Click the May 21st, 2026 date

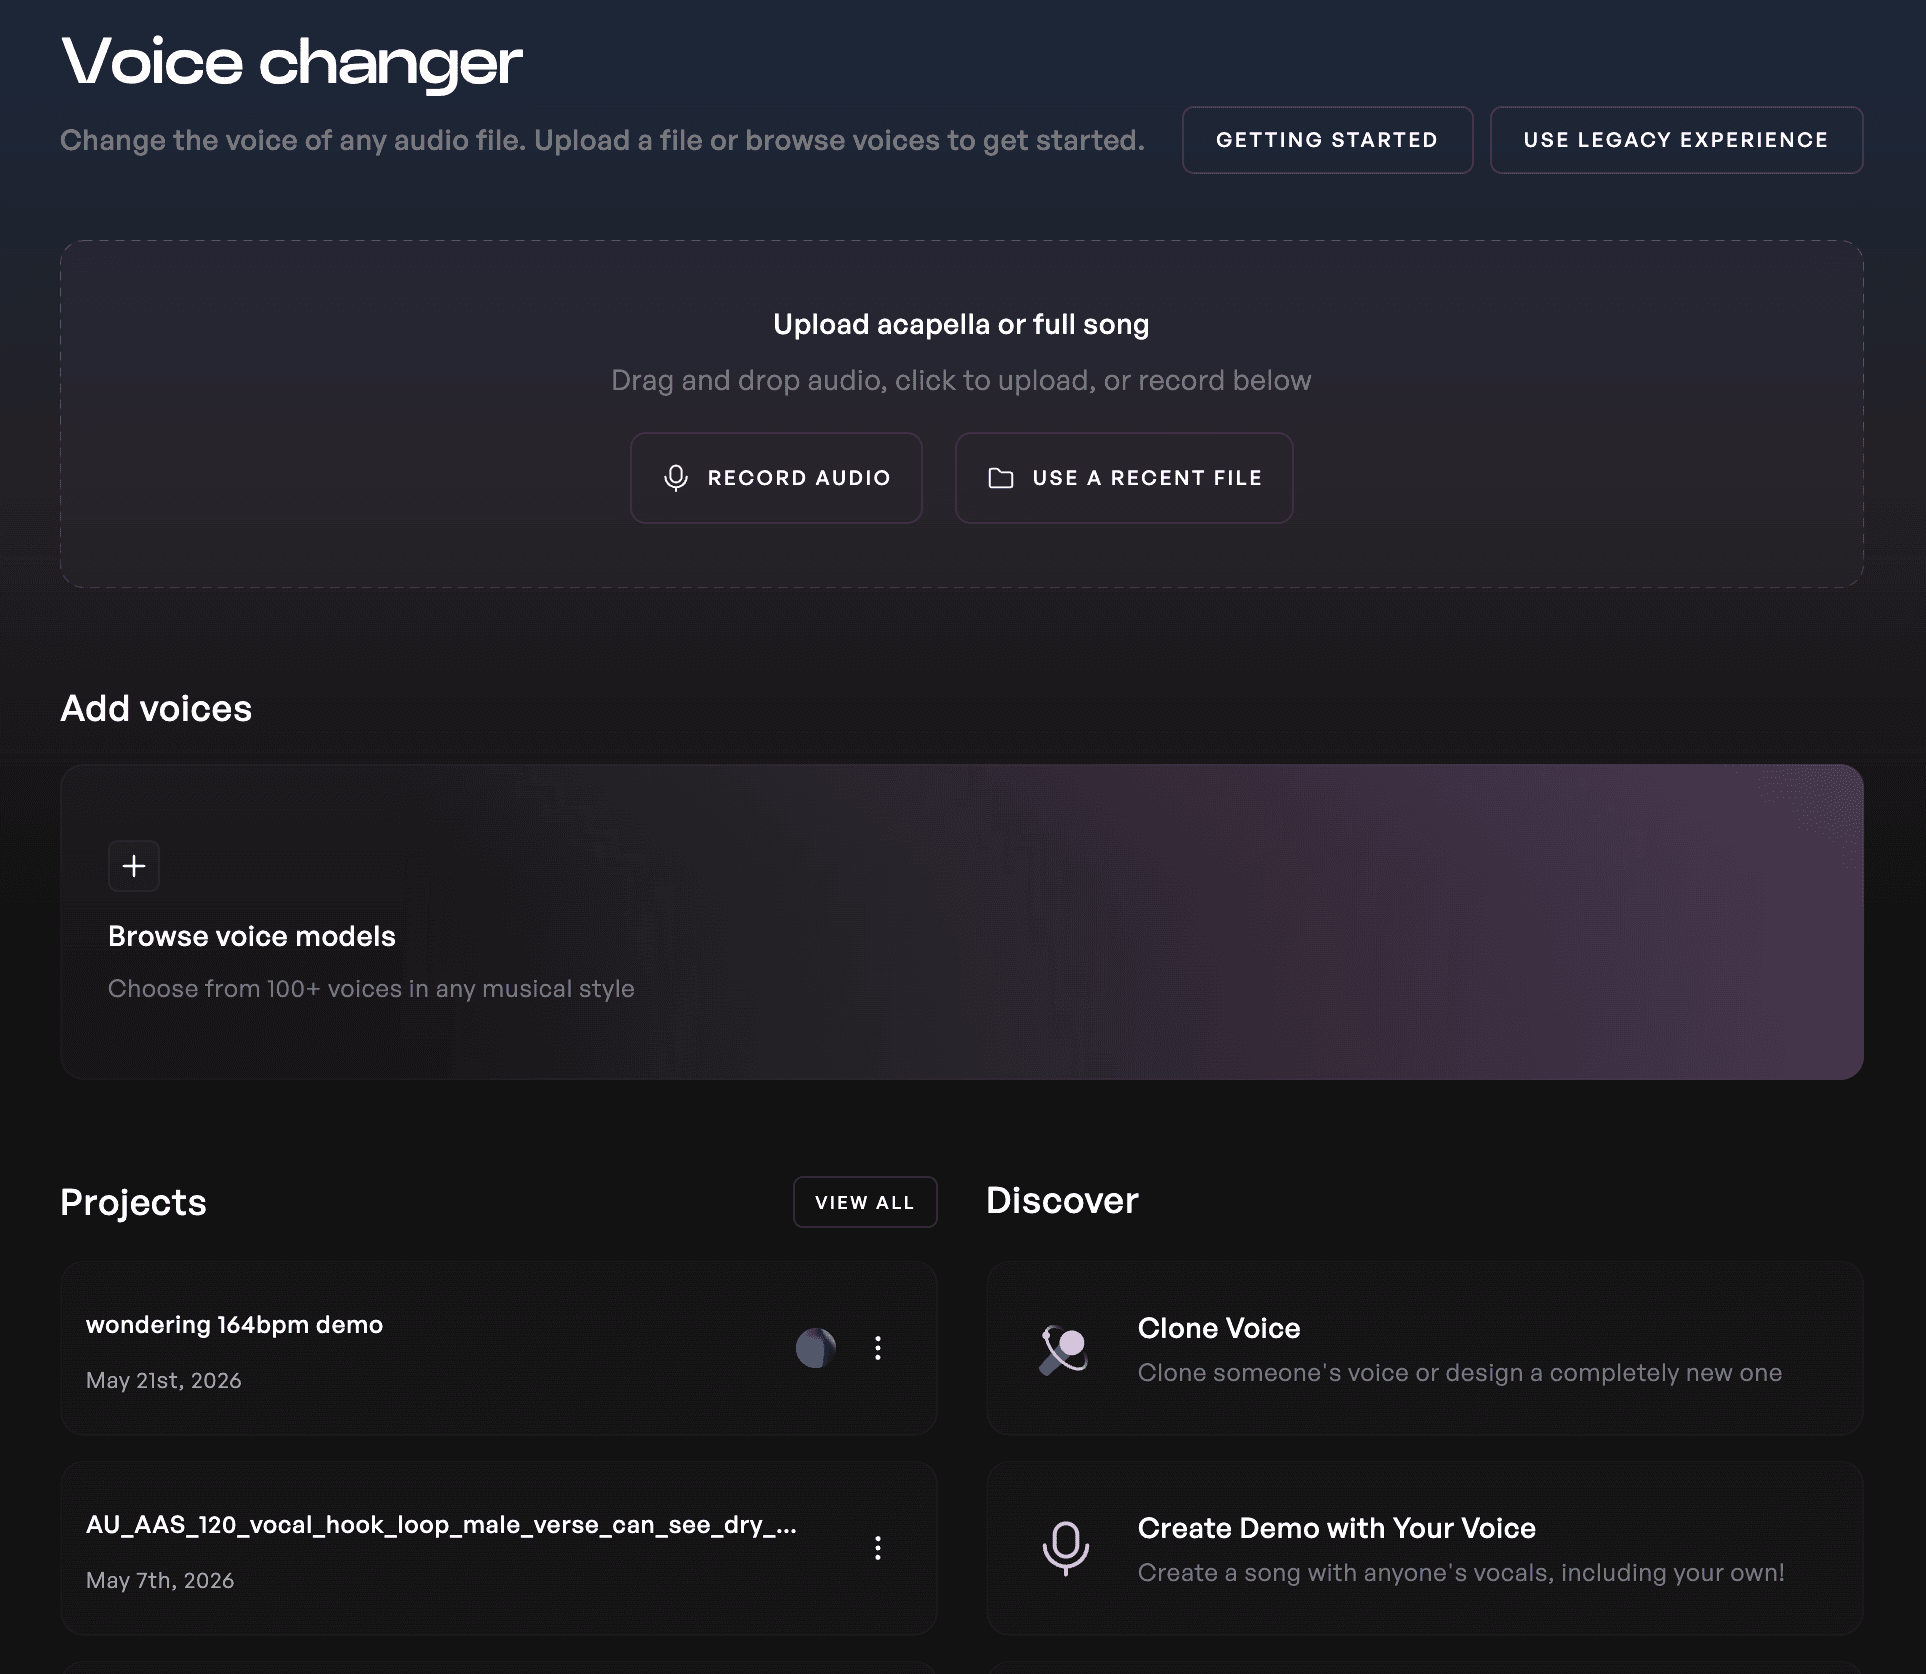coord(164,1380)
